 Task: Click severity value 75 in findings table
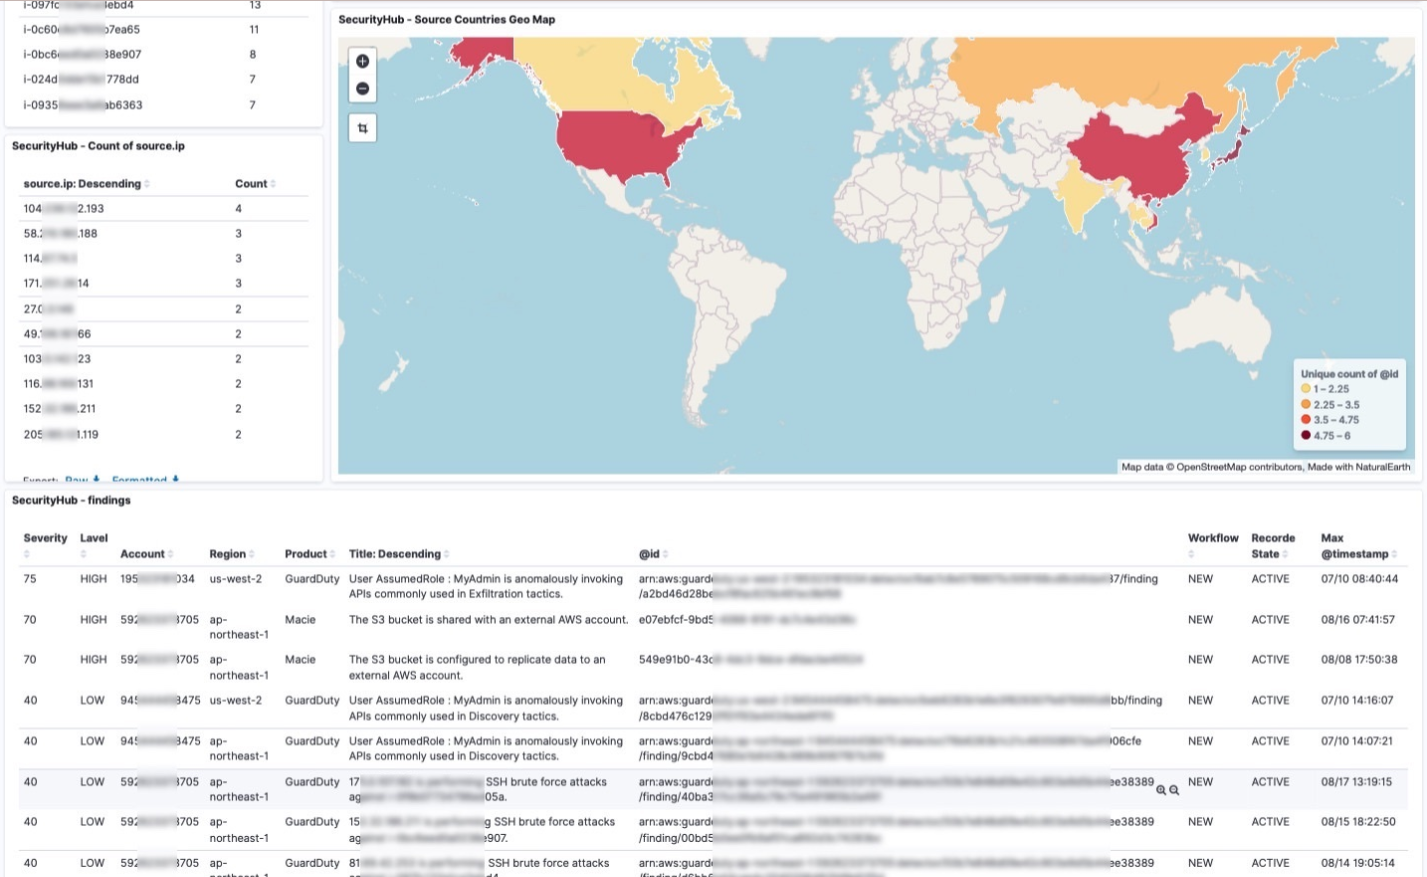pyautogui.click(x=30, y=579)
